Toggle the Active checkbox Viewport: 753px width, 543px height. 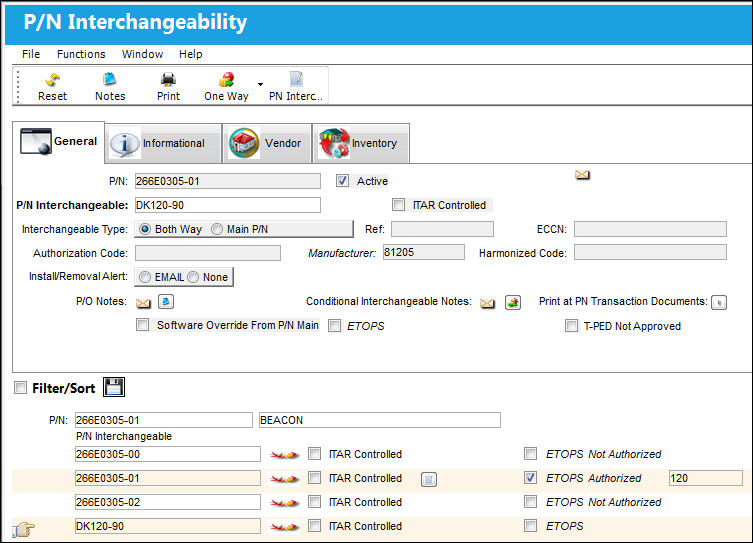coord(342,181)
